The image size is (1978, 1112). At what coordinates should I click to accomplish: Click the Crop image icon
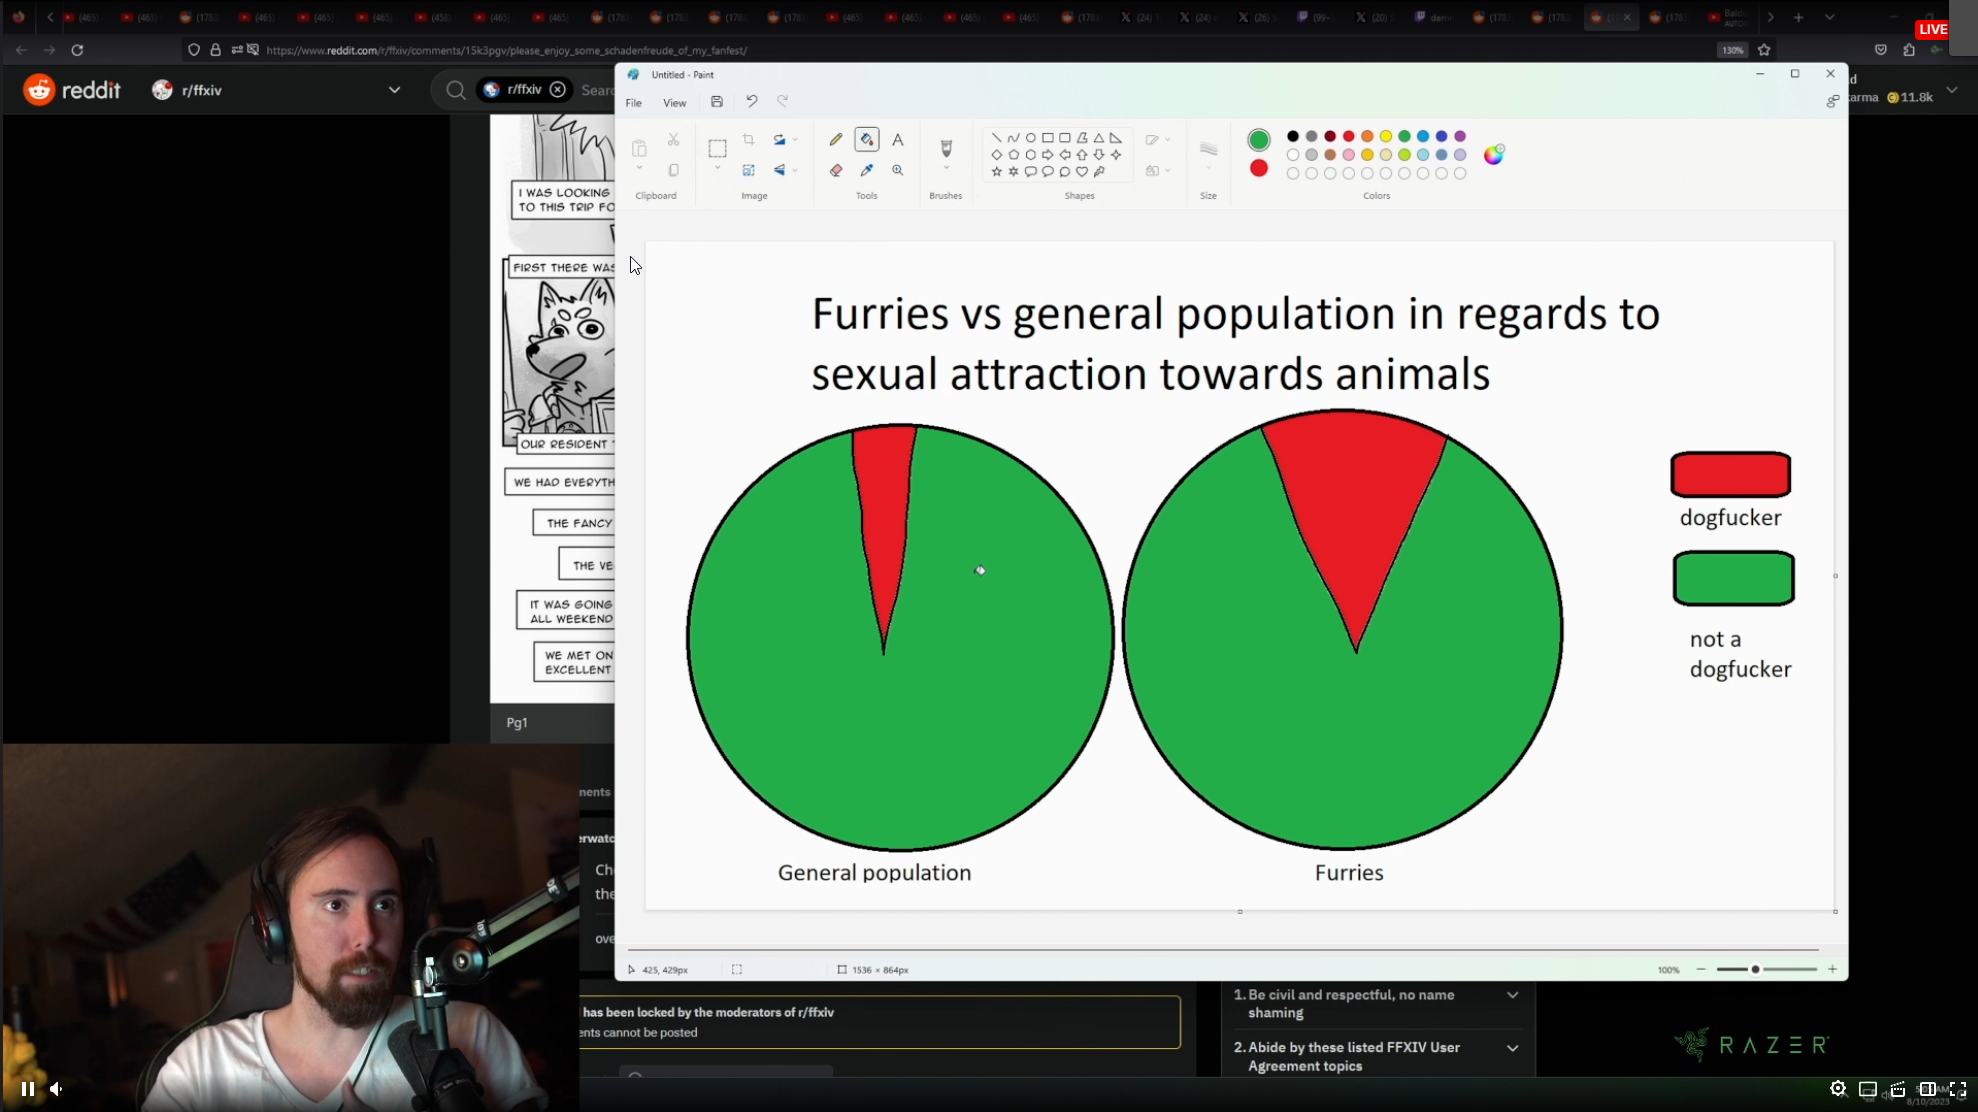[x=748, y=140]
